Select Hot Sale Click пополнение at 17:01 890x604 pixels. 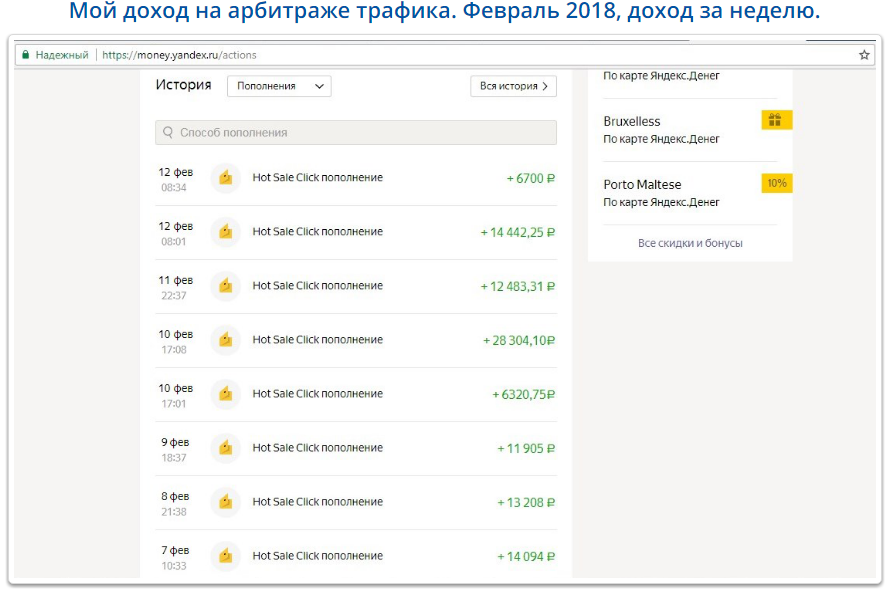coord(317,393)
